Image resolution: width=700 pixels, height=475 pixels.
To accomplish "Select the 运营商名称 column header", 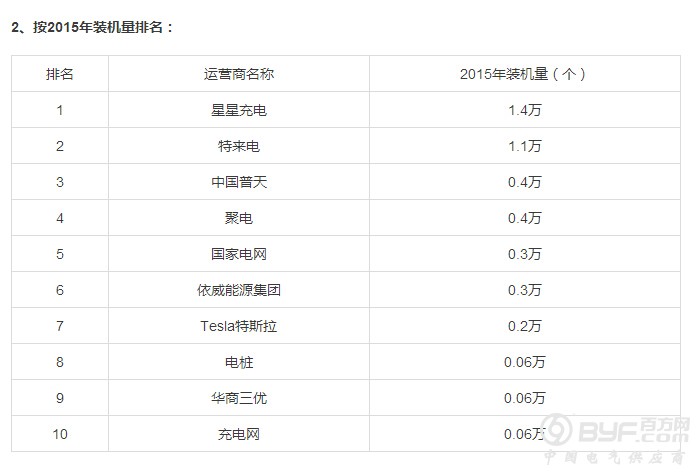I will click(x=239, y=74).
